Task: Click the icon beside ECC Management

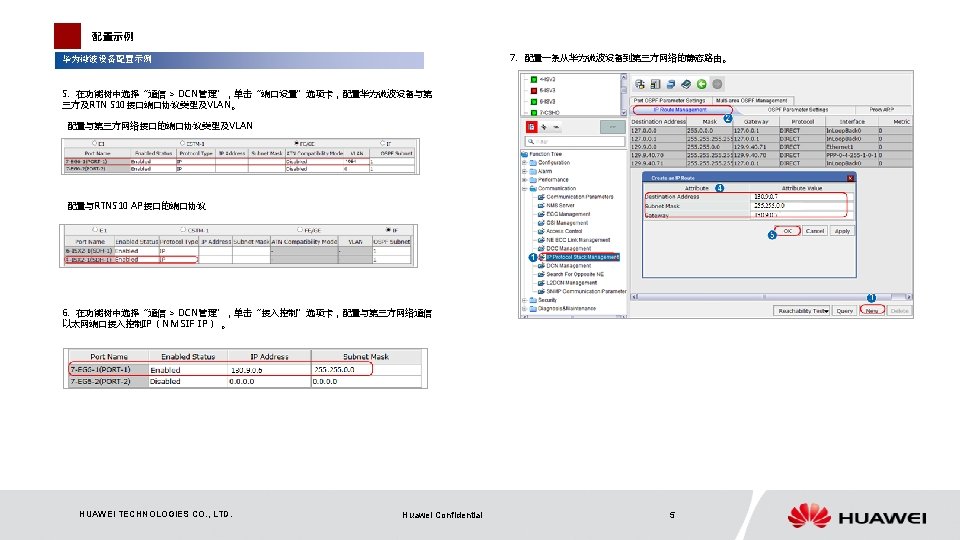Action: [541, 214]
